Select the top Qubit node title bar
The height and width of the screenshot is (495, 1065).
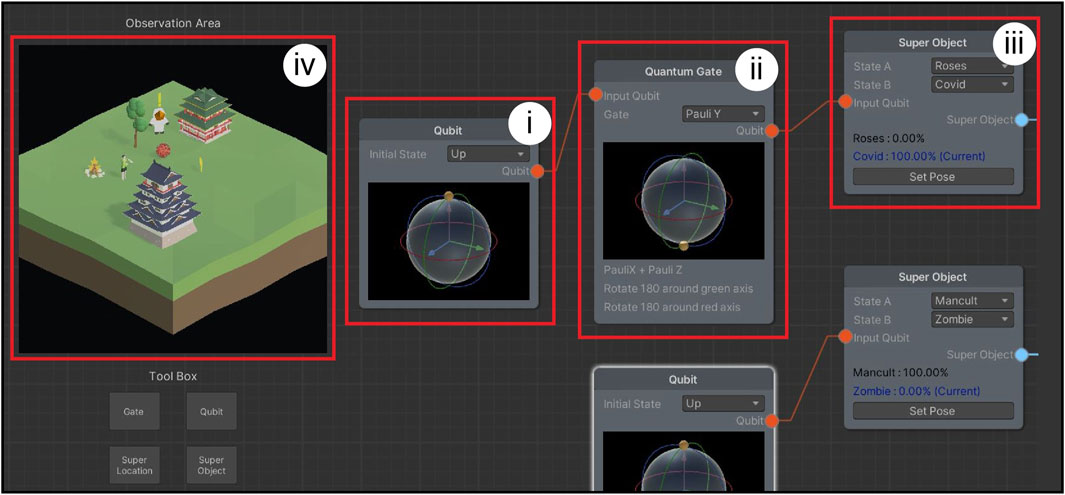click(448, 130)
